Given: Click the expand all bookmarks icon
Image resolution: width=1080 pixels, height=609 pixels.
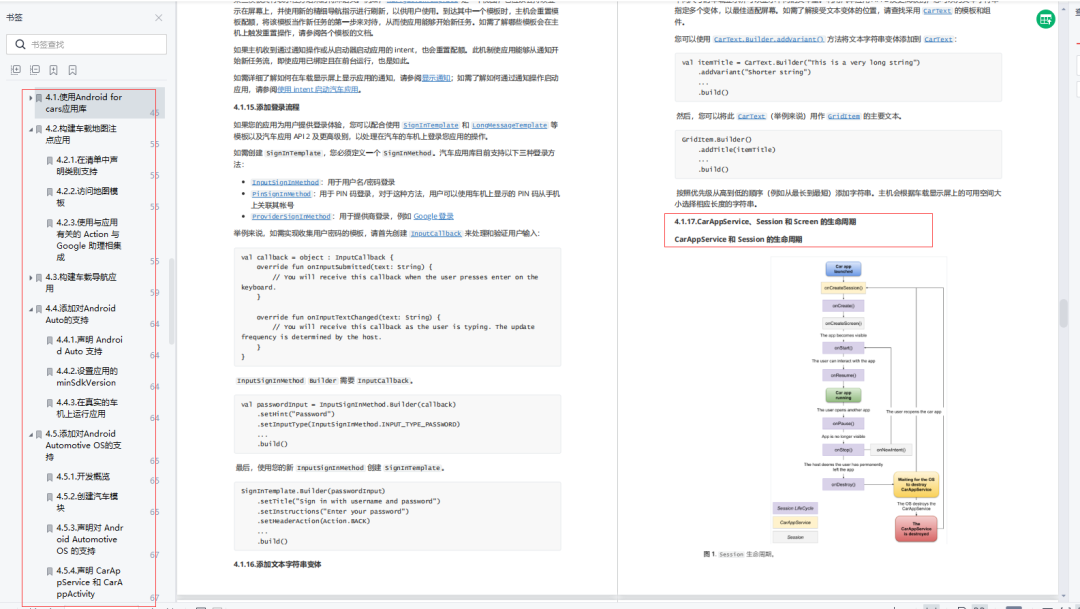Looking at the screenshot, I should [x=16, y=70].
